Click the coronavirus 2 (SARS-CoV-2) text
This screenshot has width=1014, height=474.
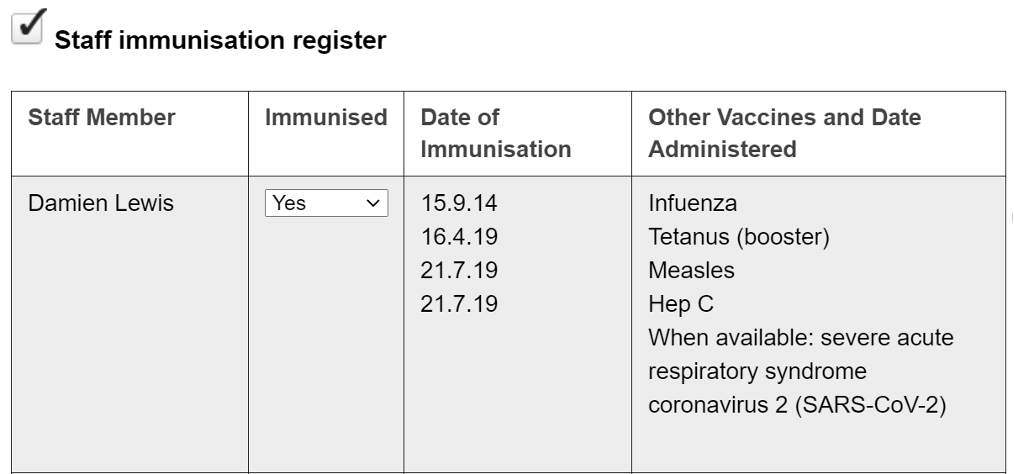click(x=798, y=405)
